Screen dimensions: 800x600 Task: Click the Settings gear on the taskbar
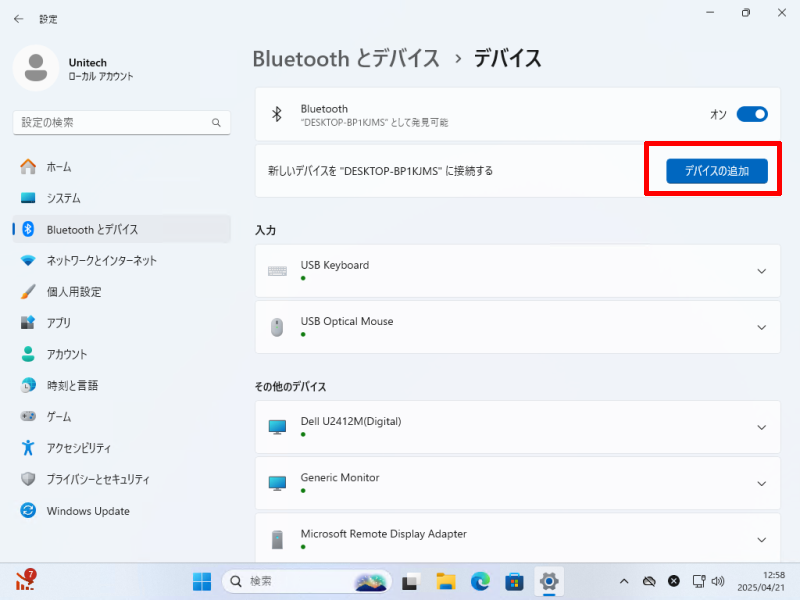click(549, 581)
